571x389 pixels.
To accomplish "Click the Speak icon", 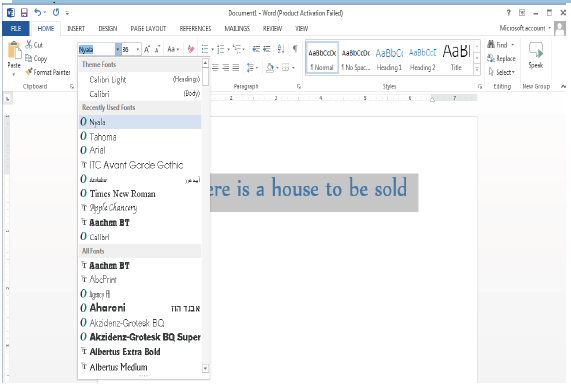I will [x=536, y=55].
